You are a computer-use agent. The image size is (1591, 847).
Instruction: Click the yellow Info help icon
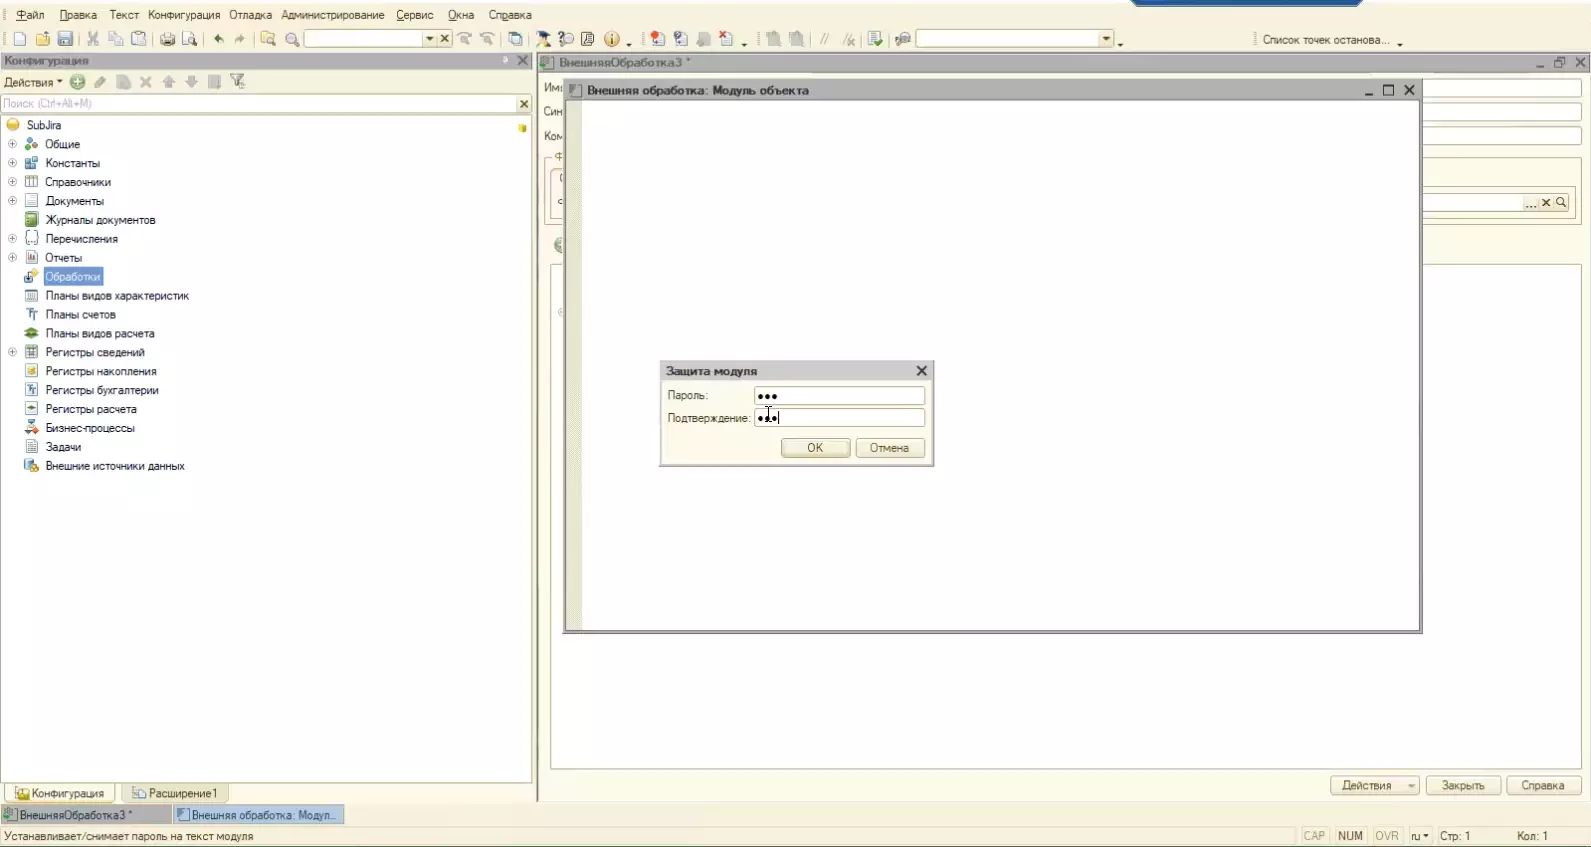612,39
